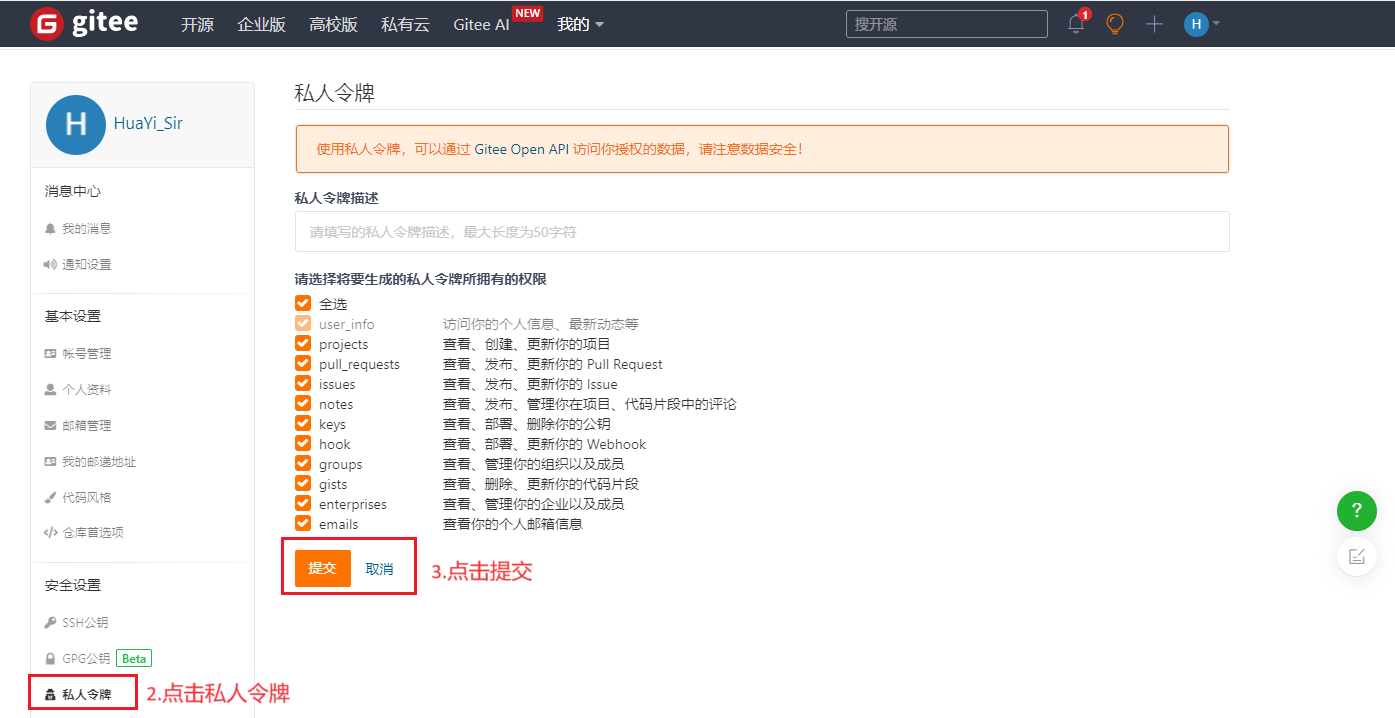The height and width of the screenshot is (718, 1395).
Task: Open the Gitee AI nav item
Action: [x=481, y=24]
